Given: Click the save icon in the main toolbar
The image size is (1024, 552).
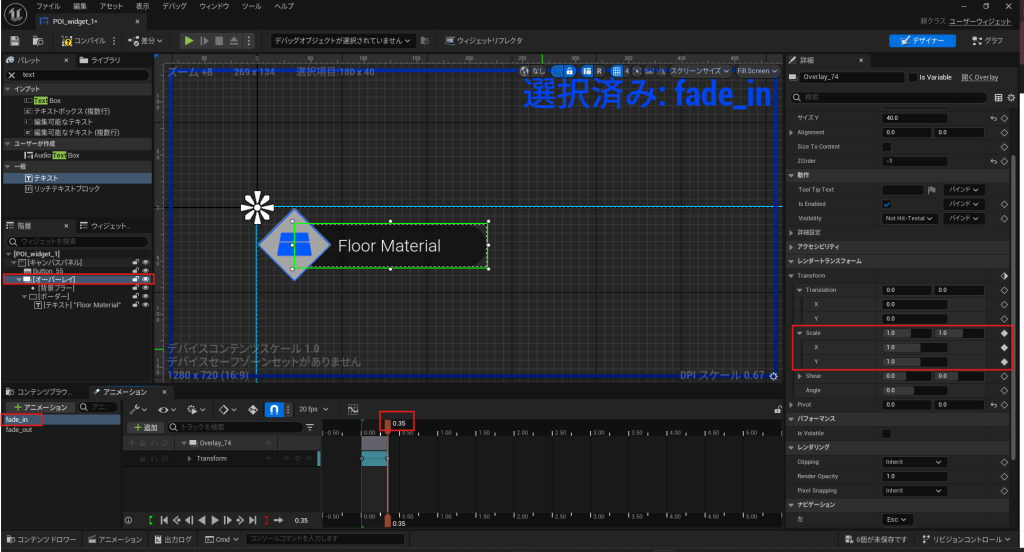Looking at the screenshot, I should coord(15,41).
